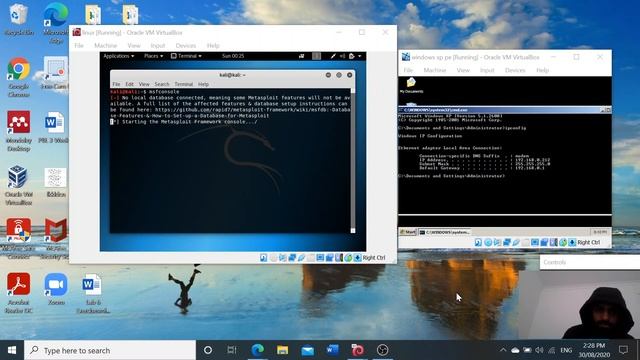Open Task View on Windows taskbar
640x360 pixels.
(232, 350)
